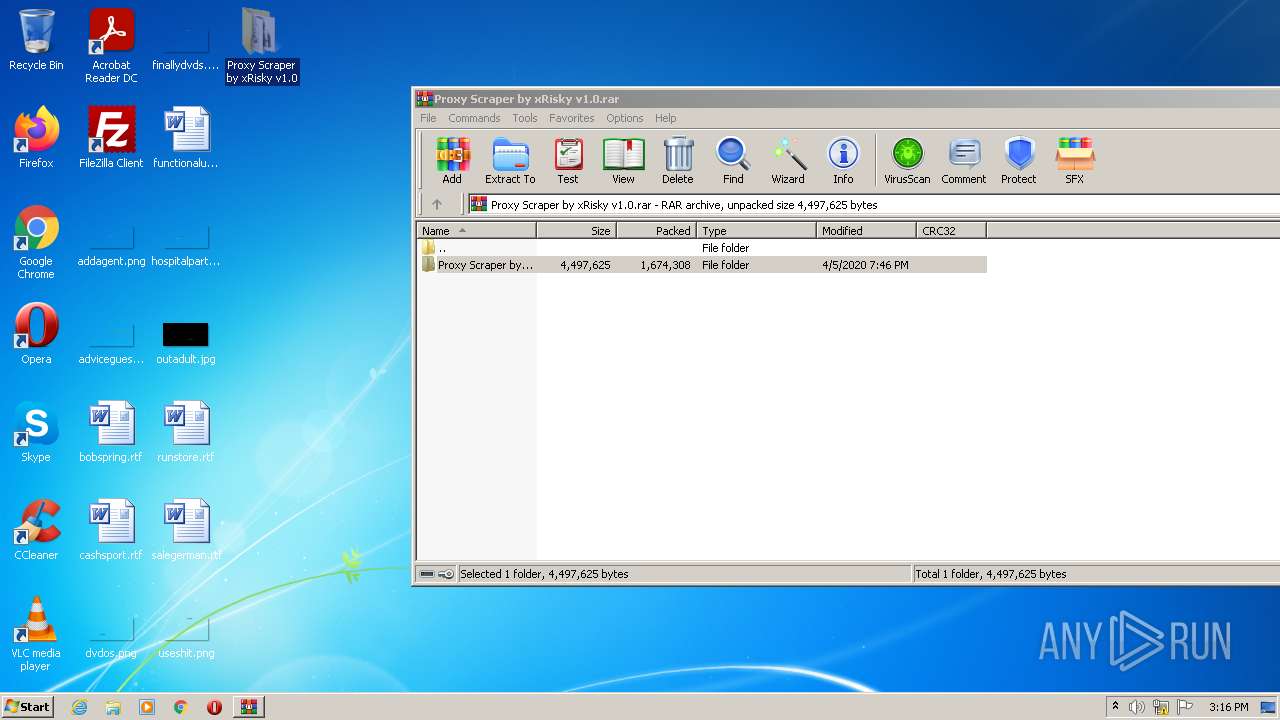Open the Start menu
Image resolution: width=1280 pixels, height=720 pixels.
[27, 706]
